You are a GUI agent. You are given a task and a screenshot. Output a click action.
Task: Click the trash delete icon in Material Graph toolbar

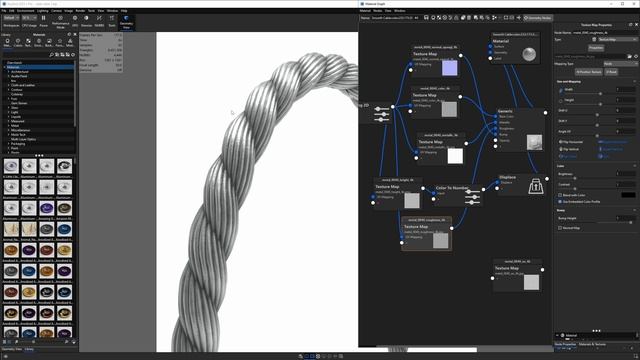point(469,18)
